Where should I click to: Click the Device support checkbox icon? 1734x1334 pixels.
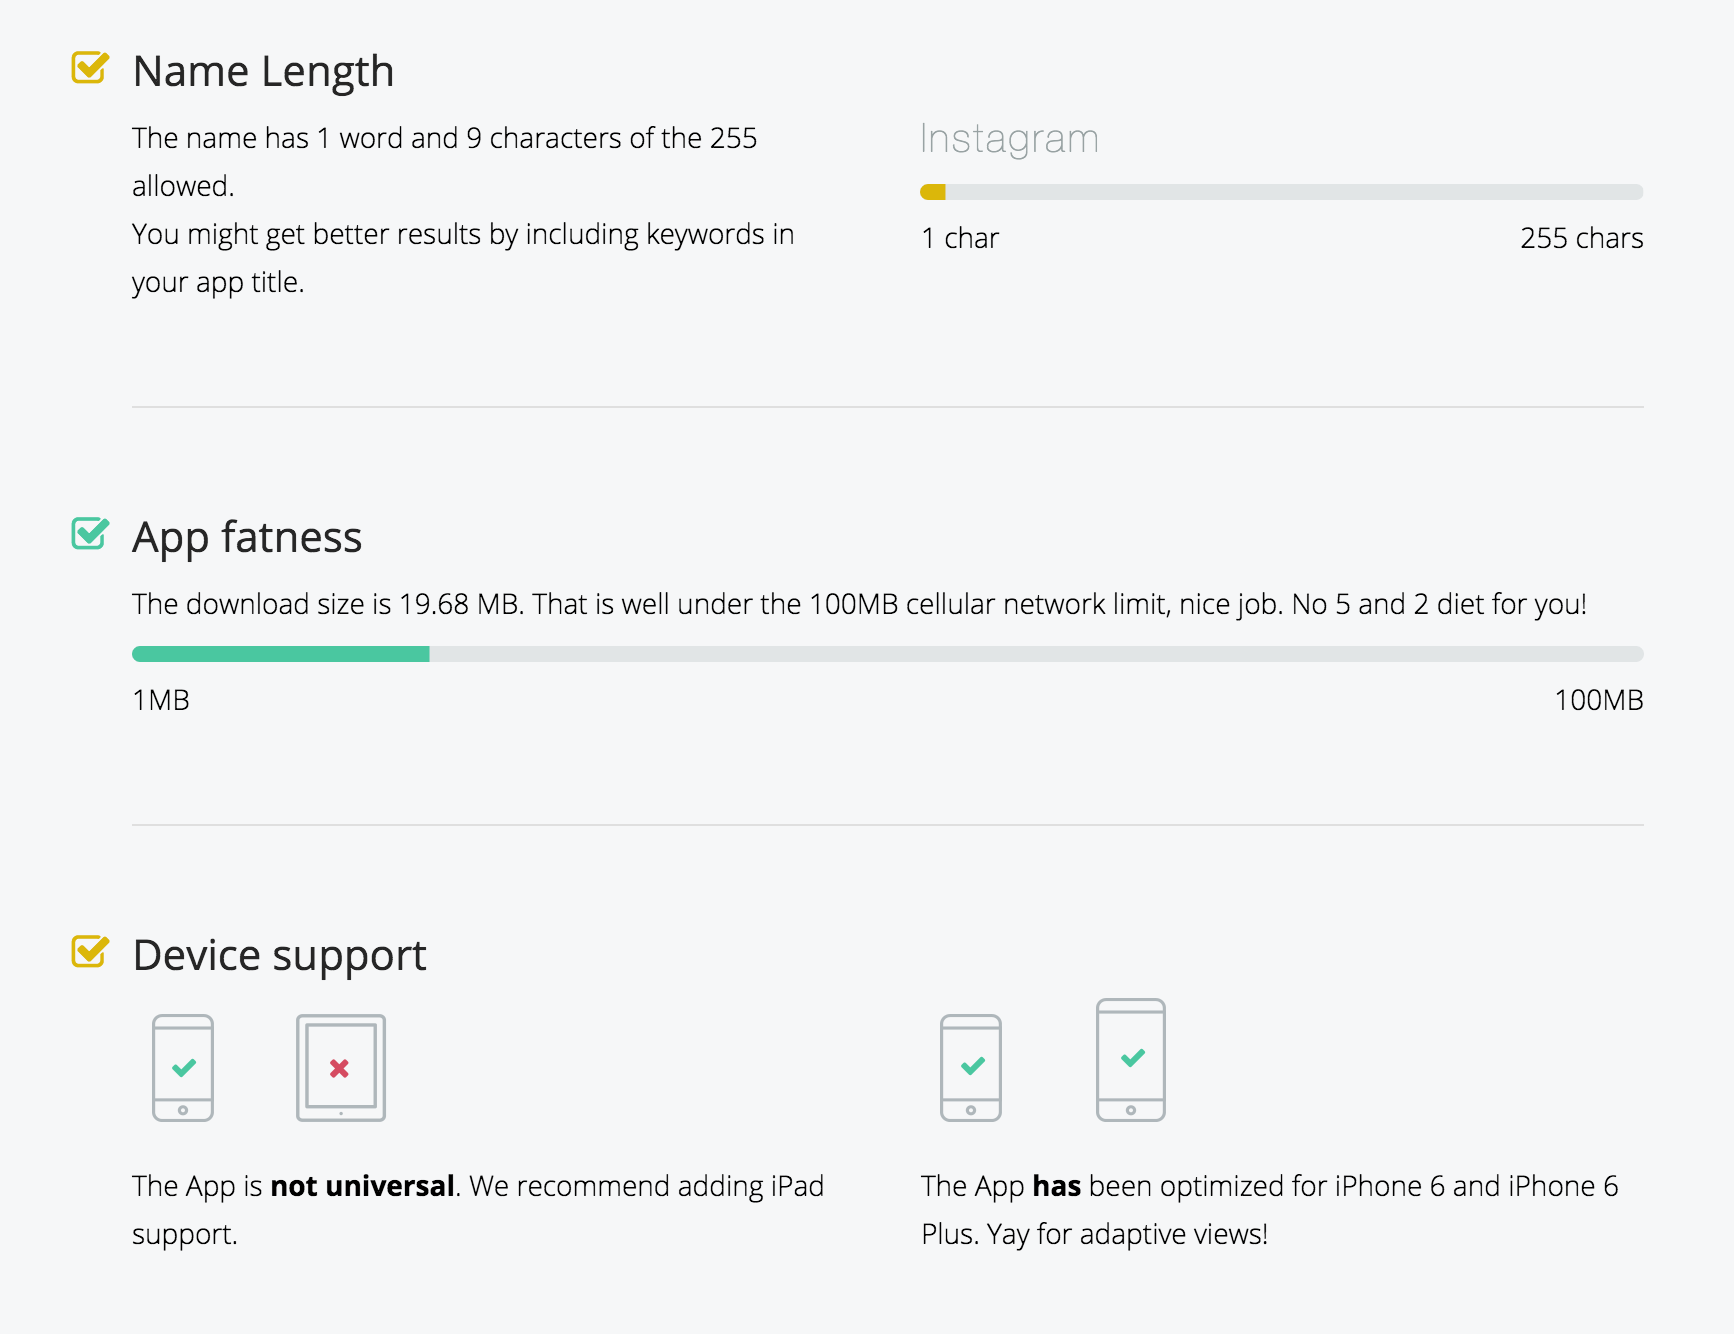coord(90,952)
